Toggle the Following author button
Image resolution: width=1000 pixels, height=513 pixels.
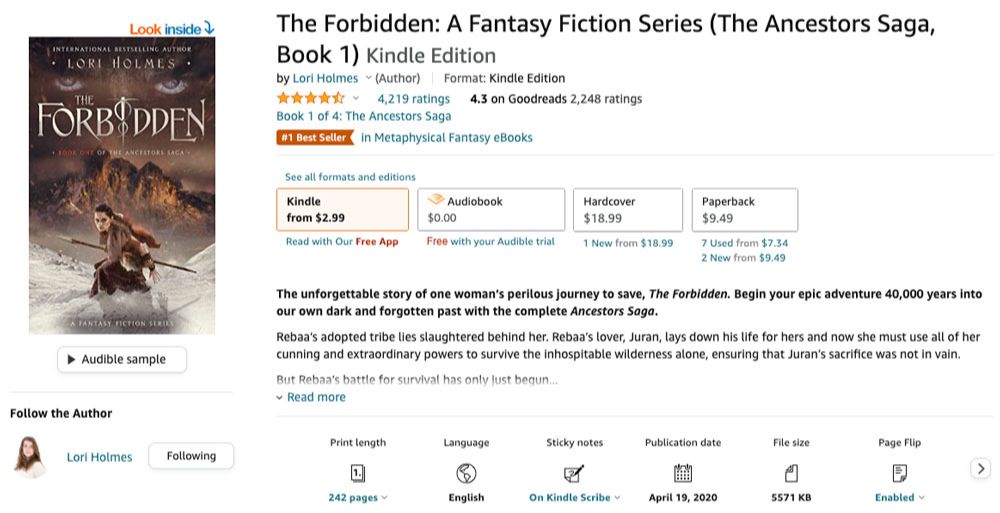pos(191,456)
